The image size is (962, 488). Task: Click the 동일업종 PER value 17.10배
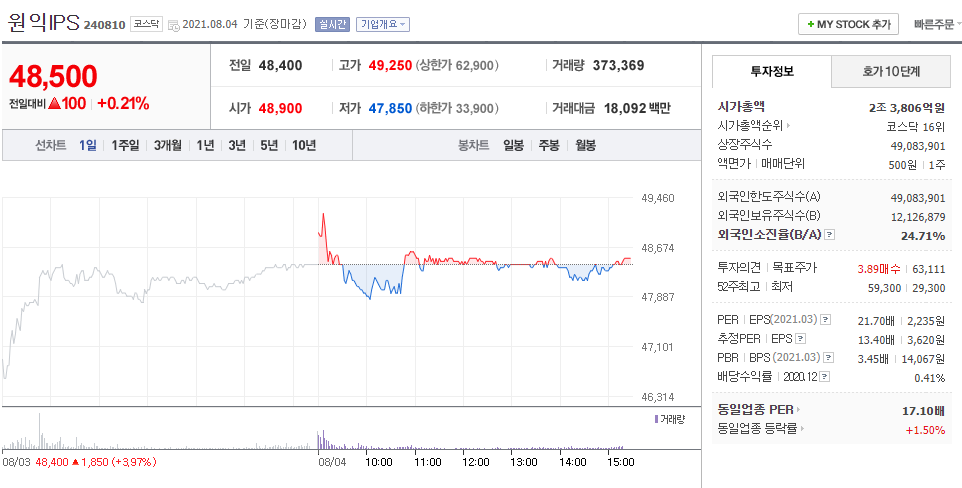(924, 410)
